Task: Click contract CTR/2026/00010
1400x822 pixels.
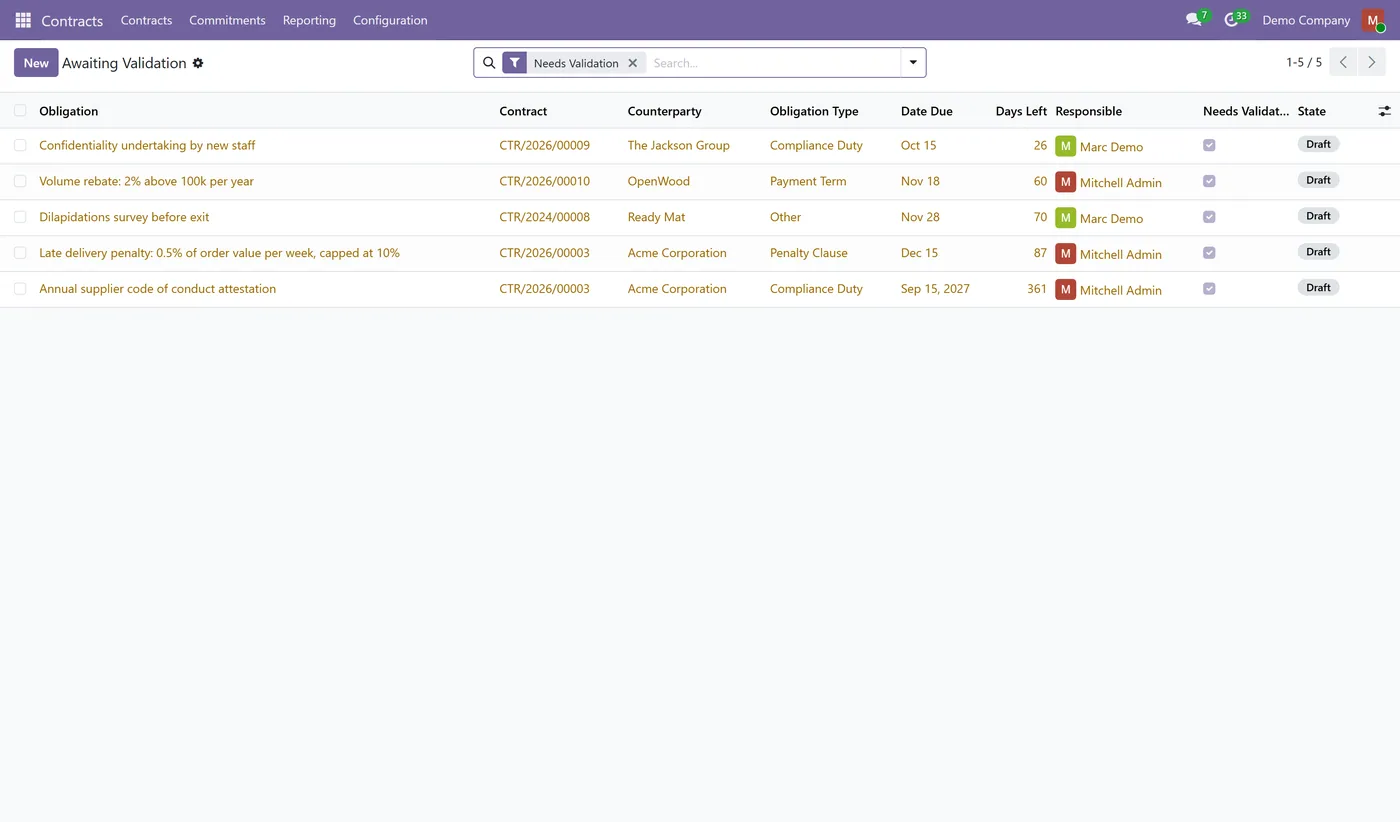Action: tap(544, 181)
